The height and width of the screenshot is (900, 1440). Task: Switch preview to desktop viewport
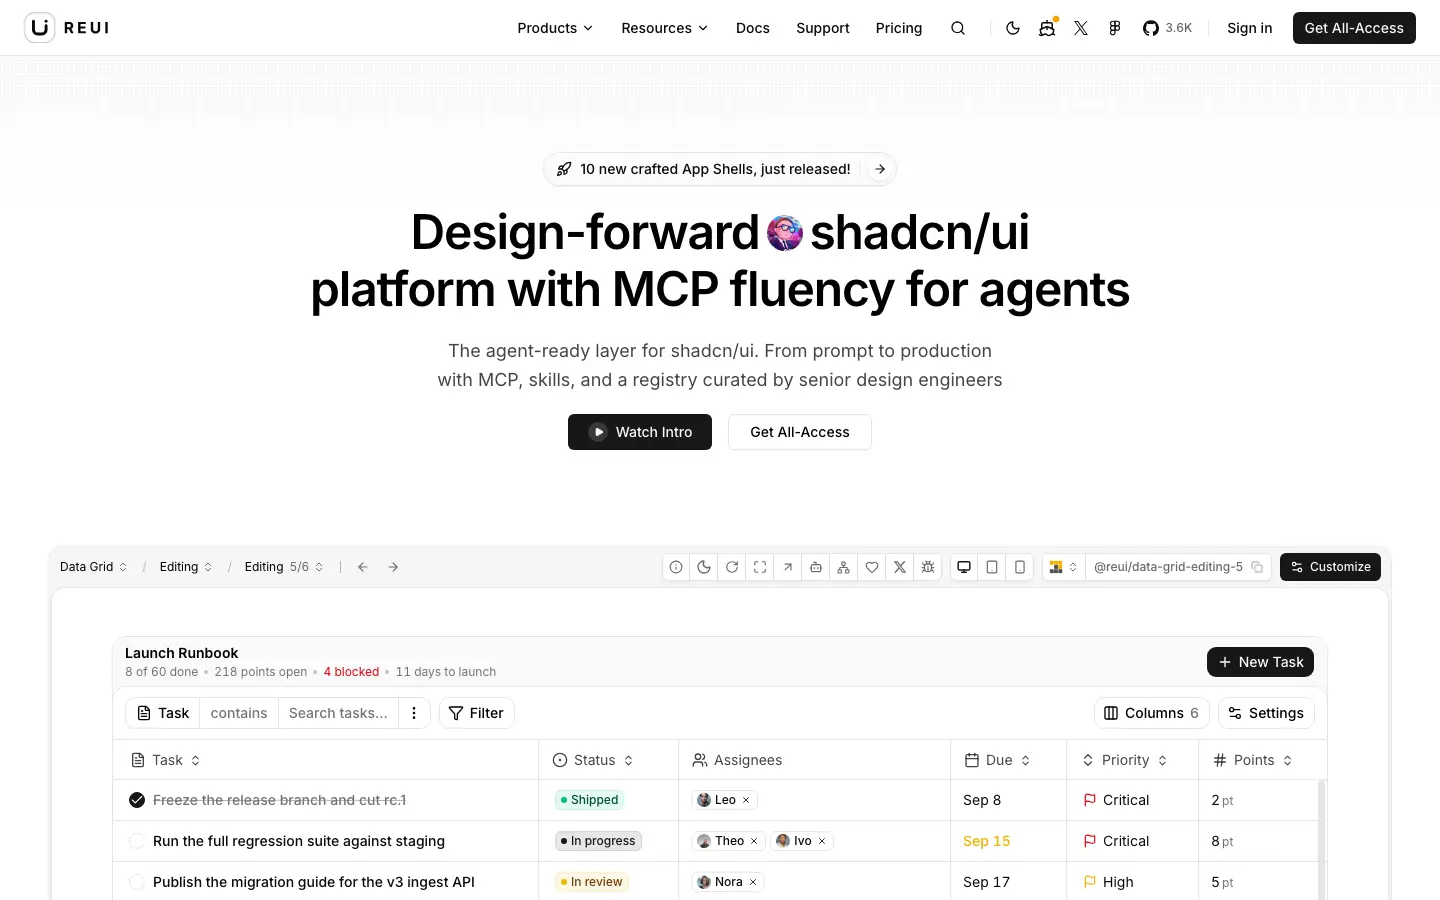(x=964, y=567)
